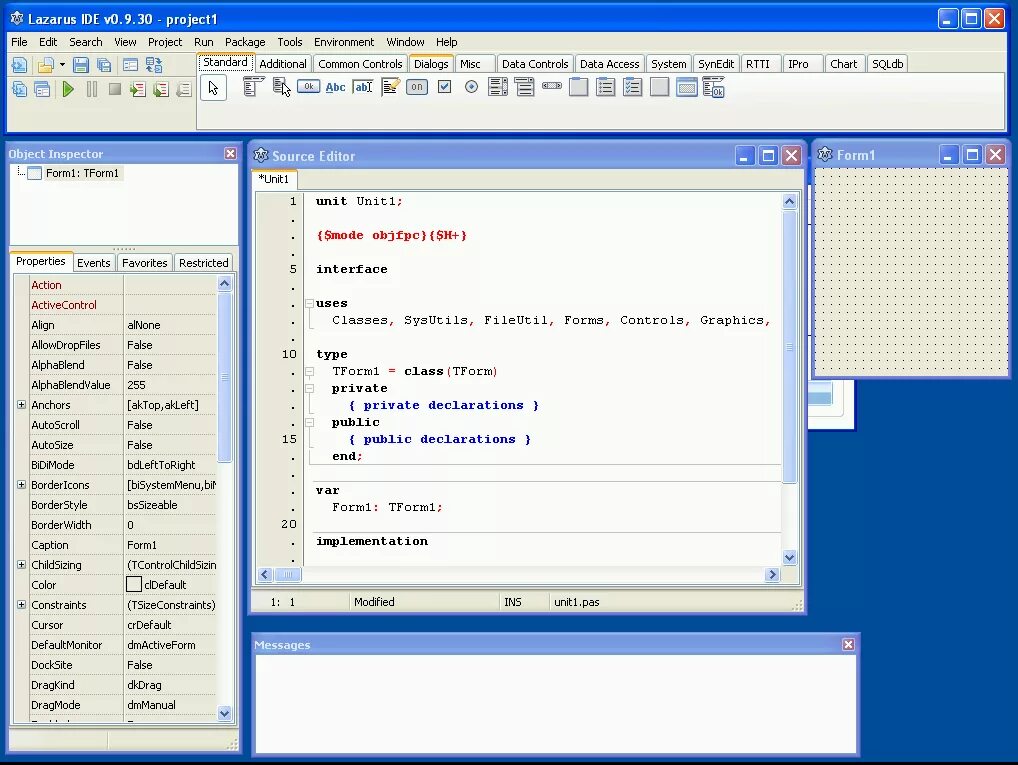Switch to the Events tab in Object Inspector
This screenshot has width=1018, height=765.
[93, 262]
